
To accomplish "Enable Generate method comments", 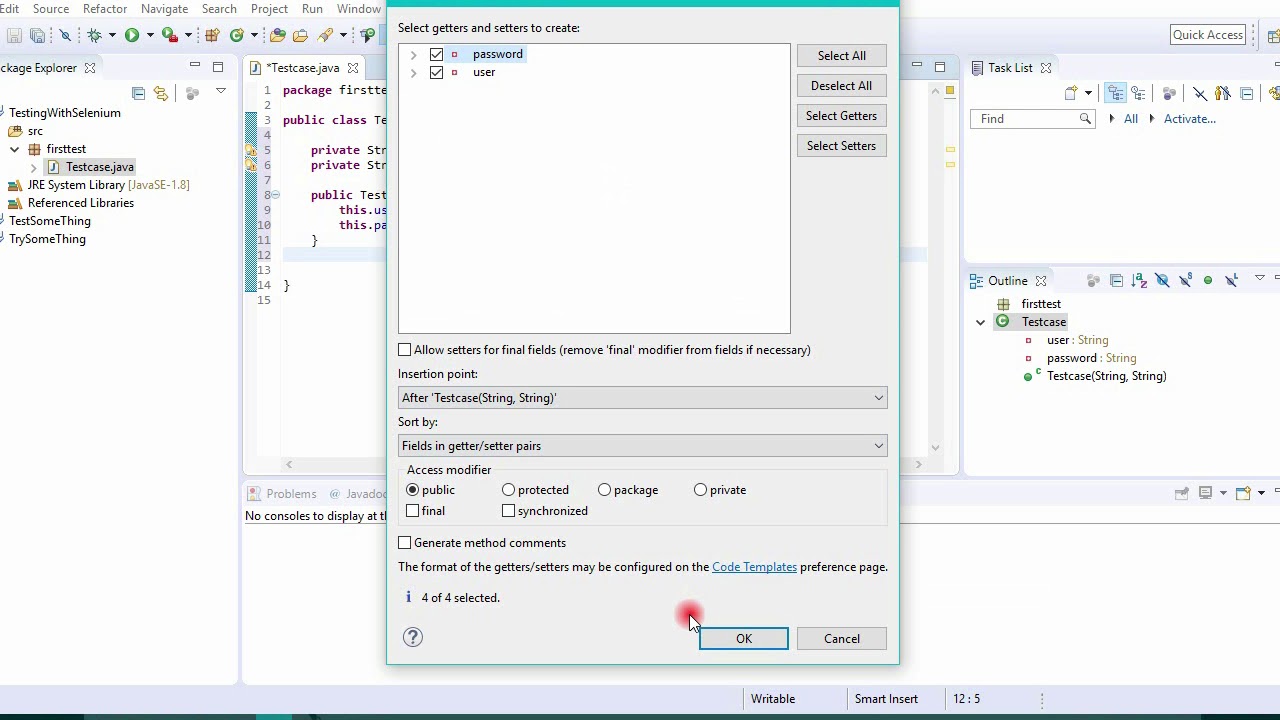I will 404,543.
